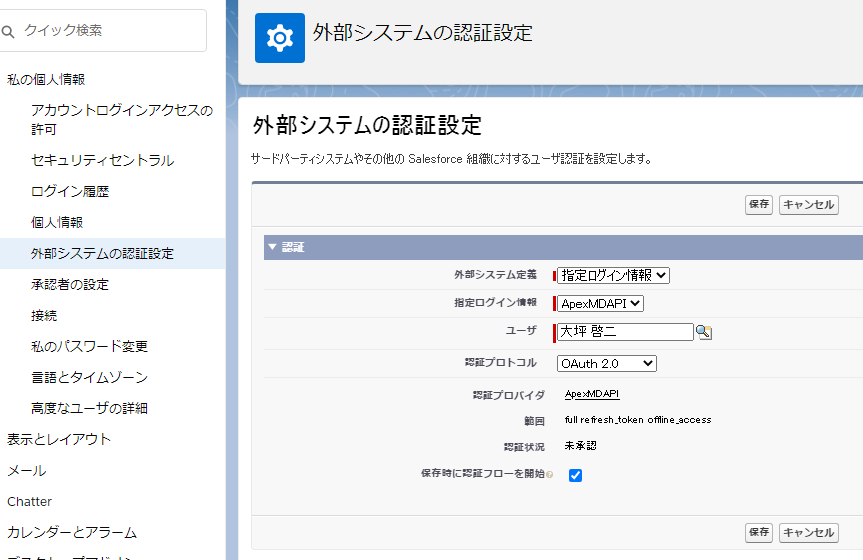863x560 pixels.
Task: Click 未承認 authentication status text
Action: [x=580, y=445]
